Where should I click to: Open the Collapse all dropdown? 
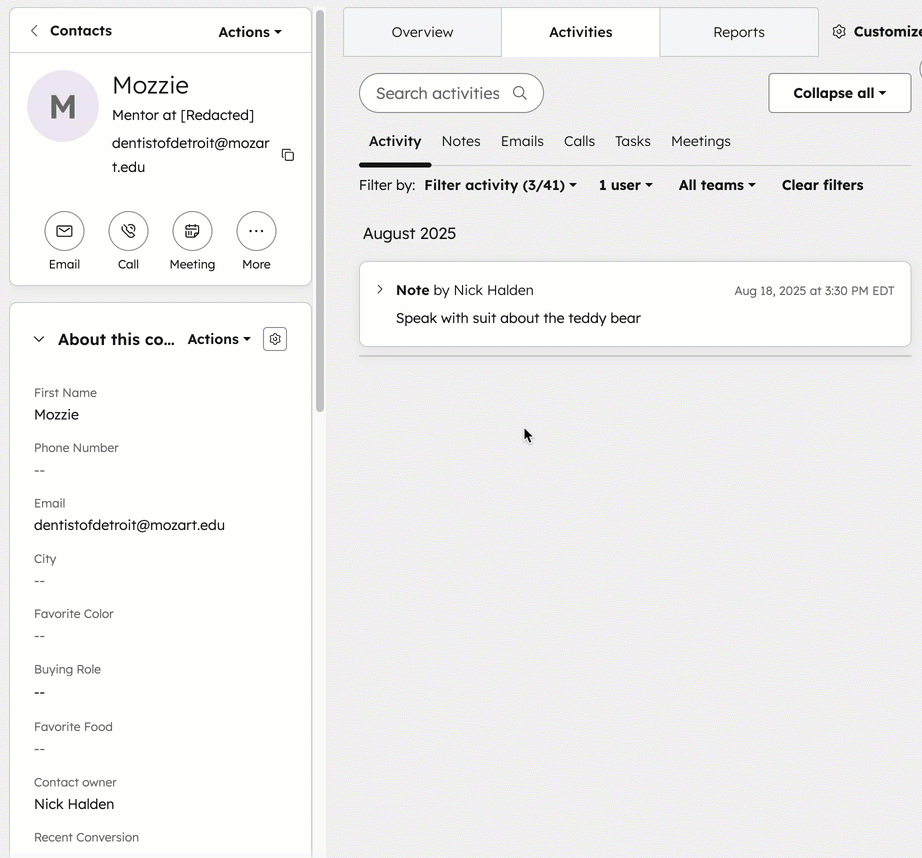(840, 93)
